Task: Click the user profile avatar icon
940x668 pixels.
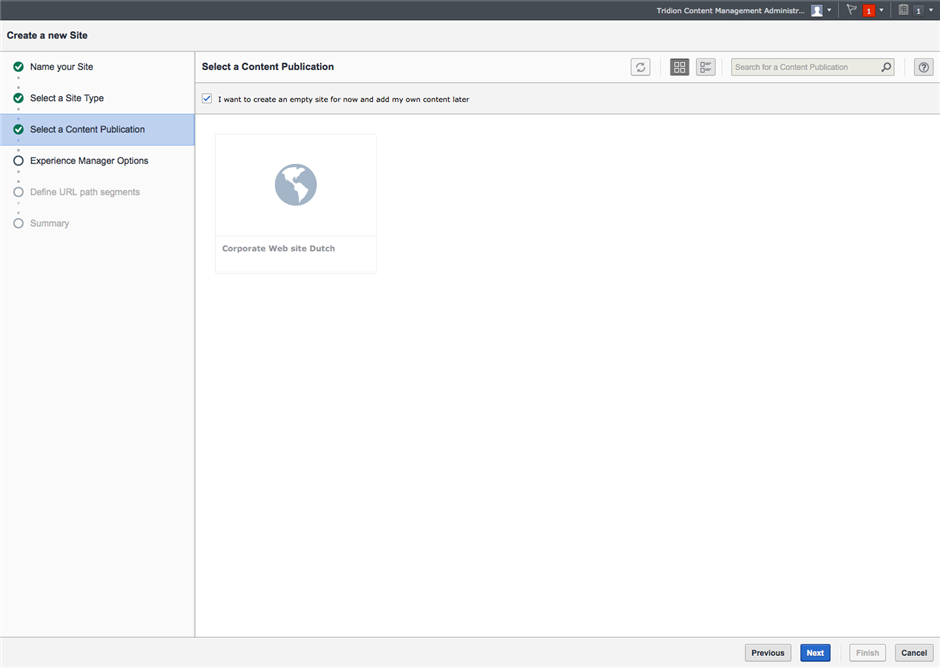Action: [817, 10]
